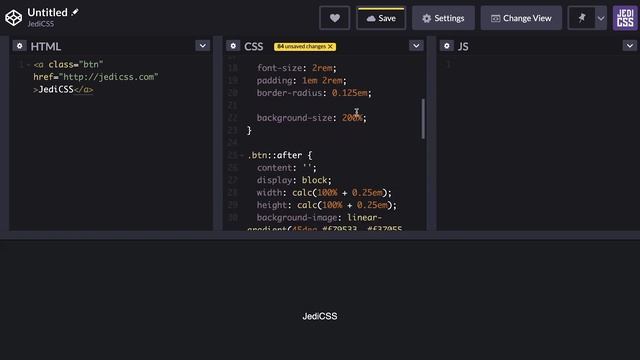This screenshot has height=360, width=640.
Task: Click the JediCSS preview link
Action: (320, 316)
